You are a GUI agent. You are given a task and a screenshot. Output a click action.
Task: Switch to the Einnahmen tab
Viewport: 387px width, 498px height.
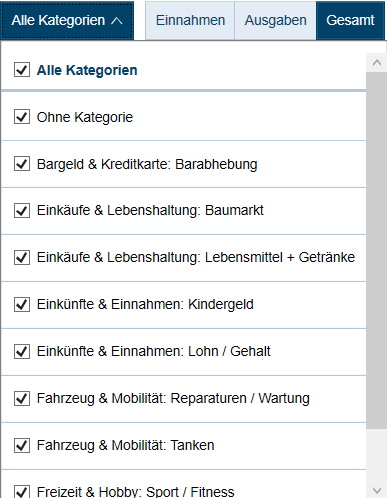[x=190, y=20]
